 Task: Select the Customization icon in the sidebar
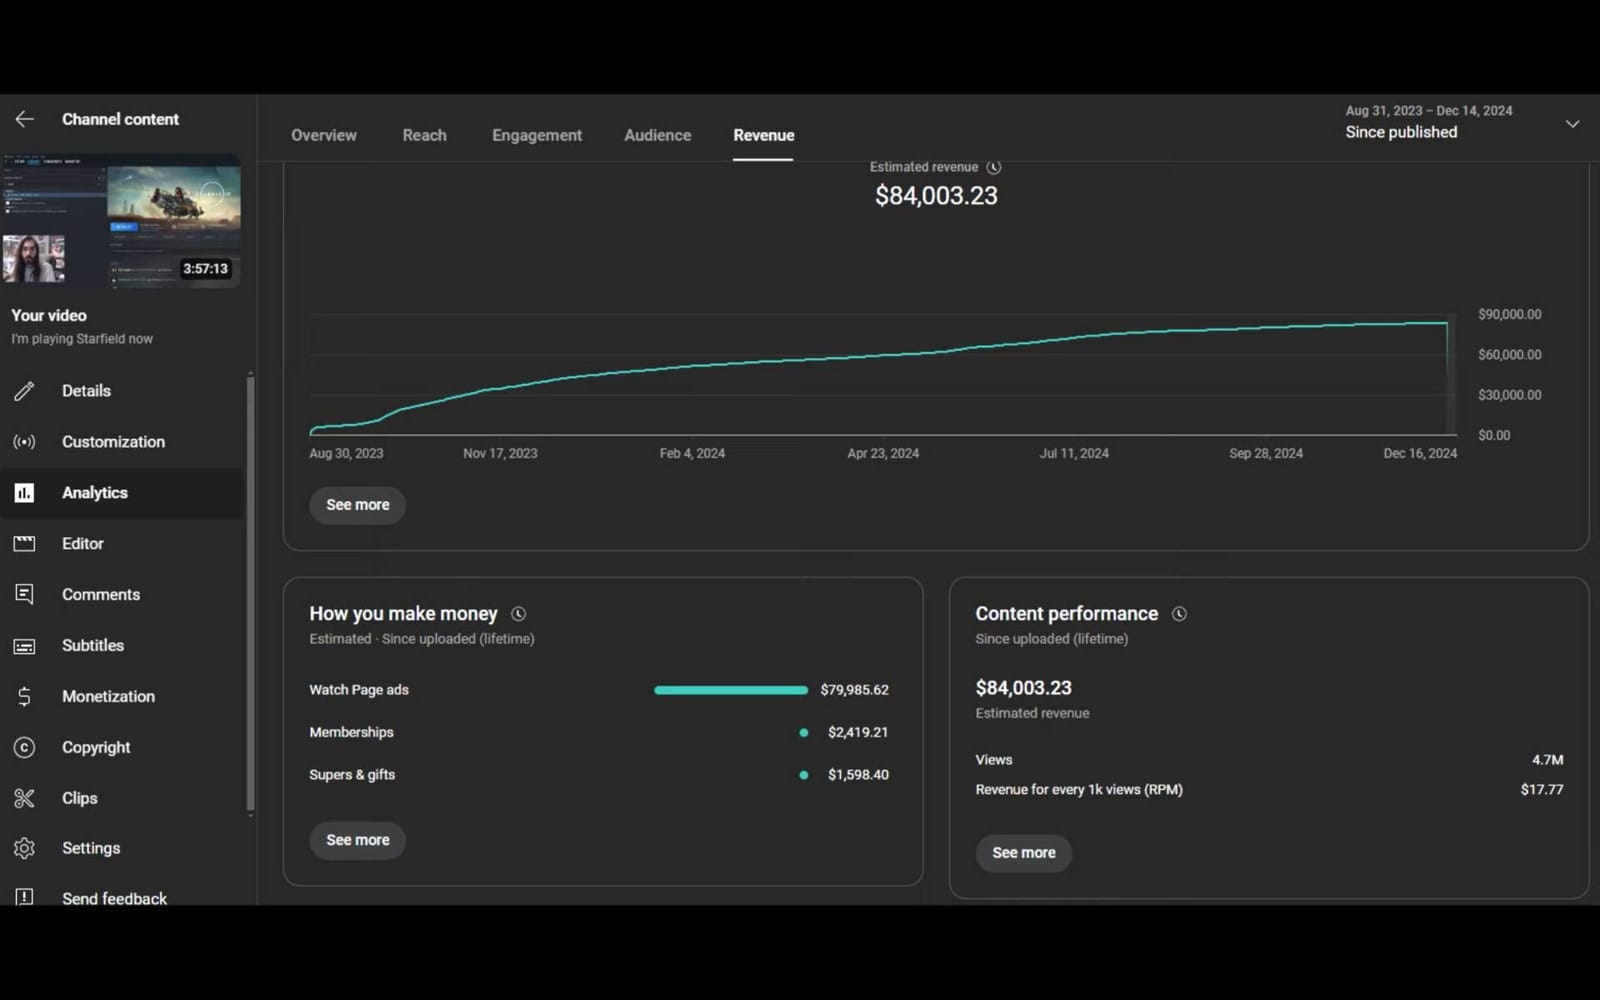(24, 441)
